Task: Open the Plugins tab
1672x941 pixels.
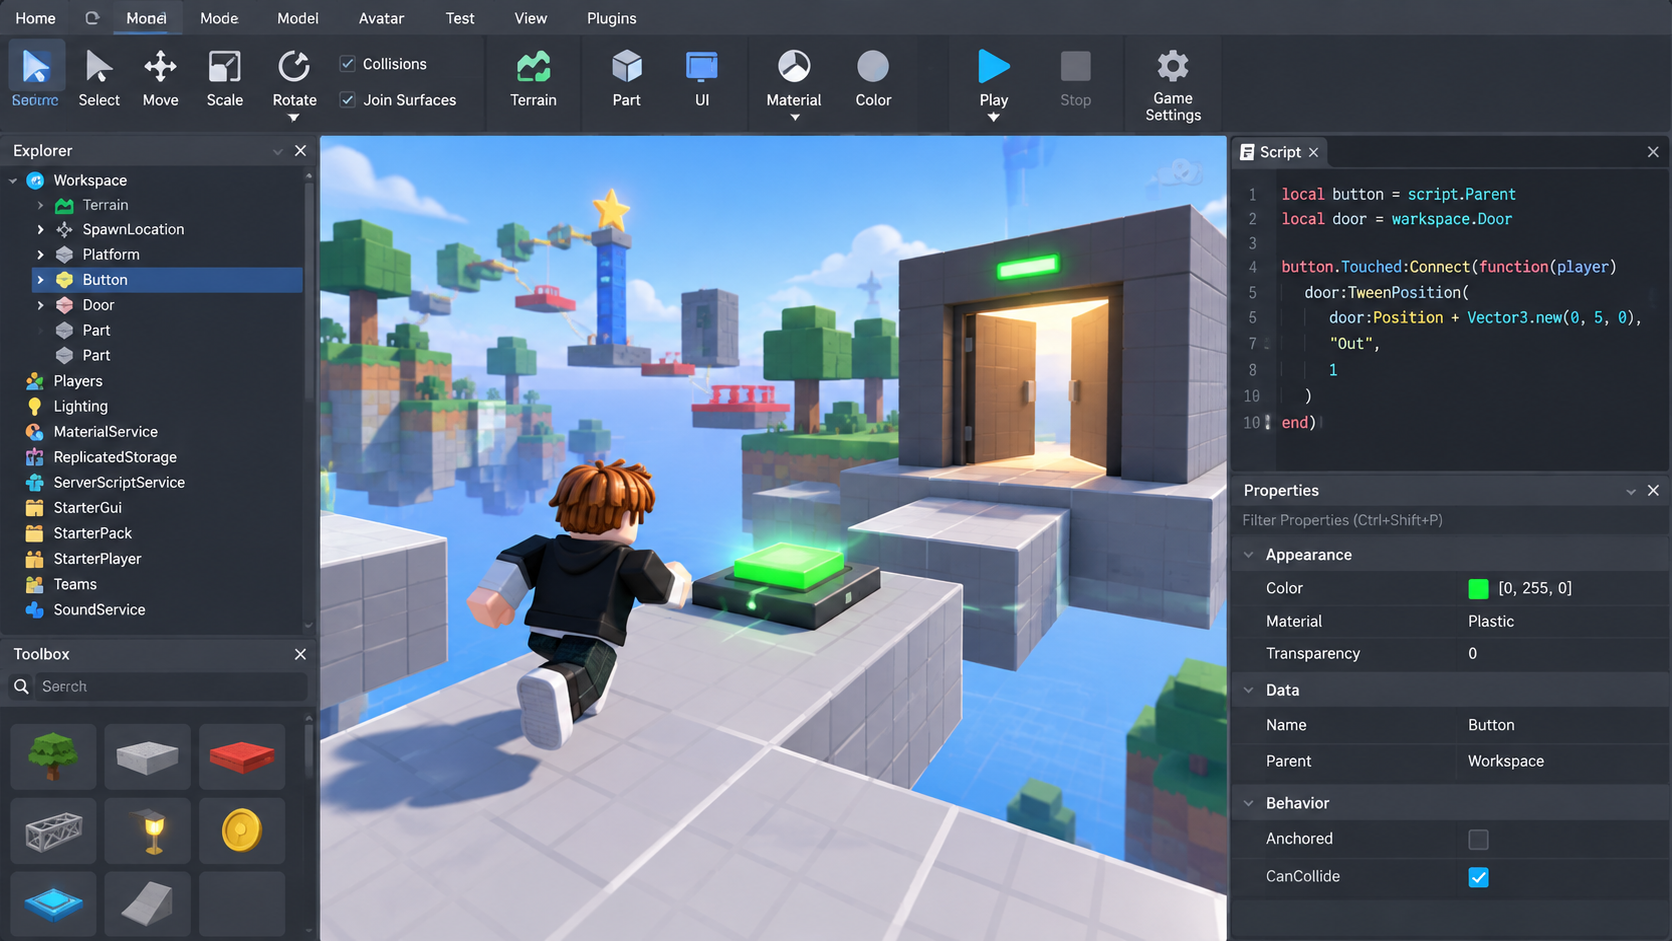Action: point(611,18)
